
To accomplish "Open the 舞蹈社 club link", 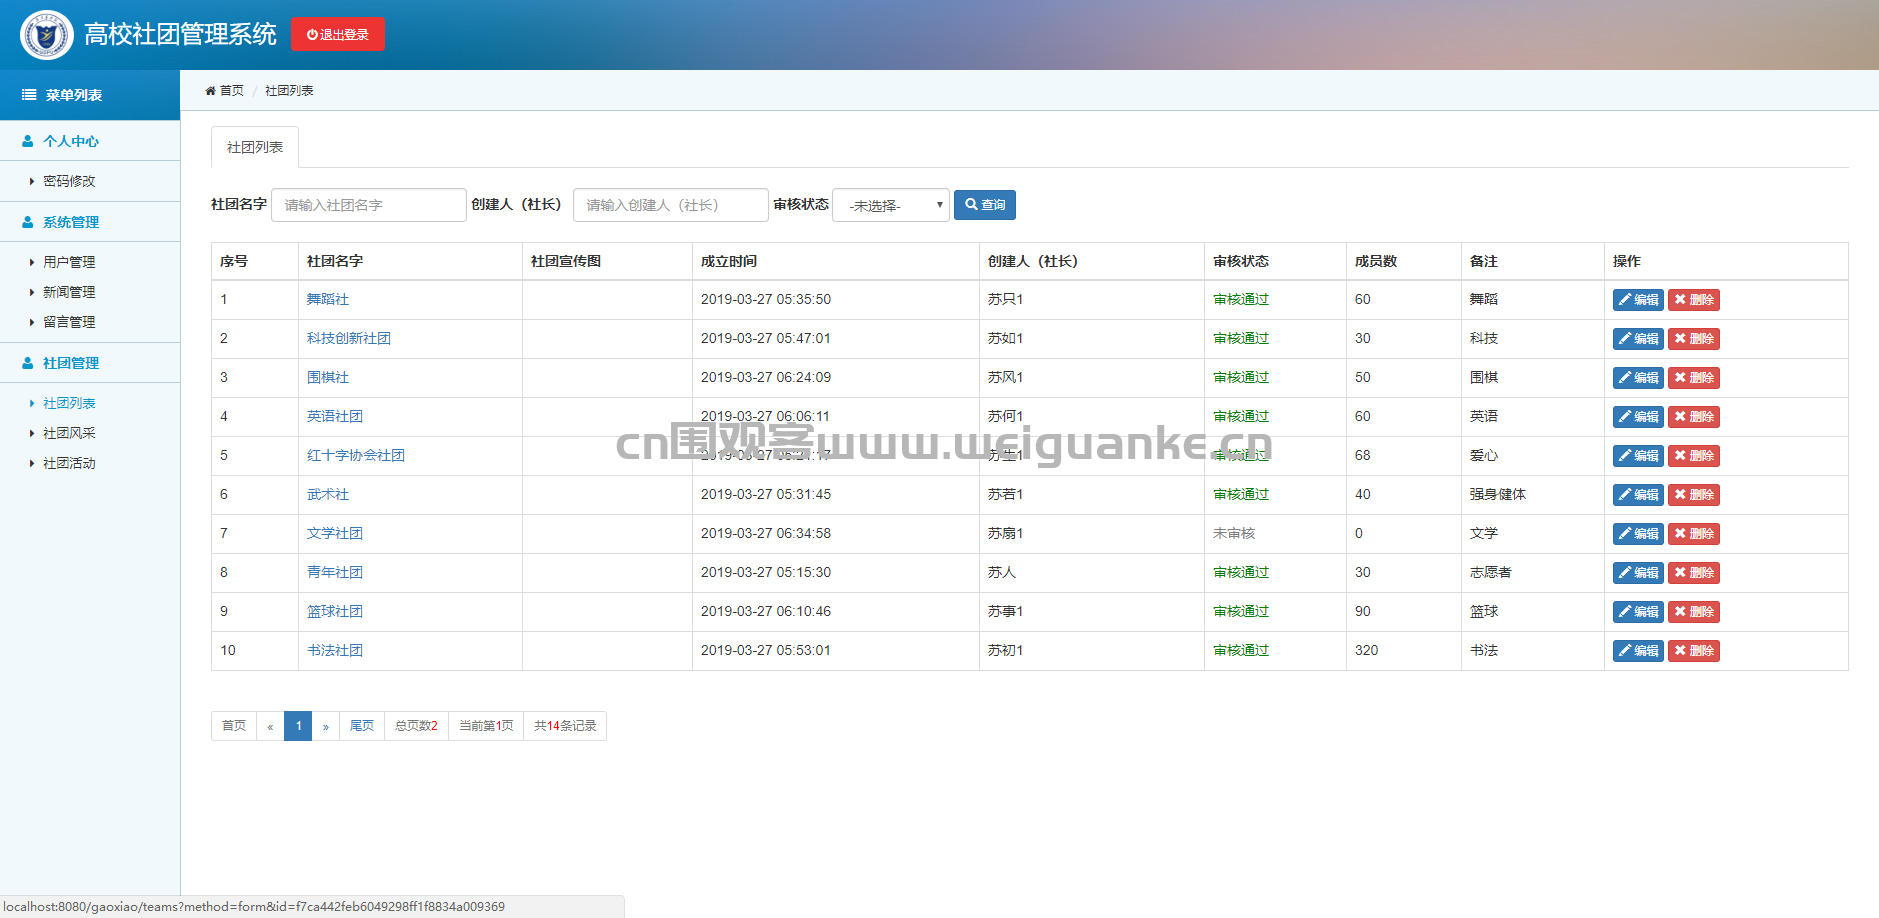I will tap(328, 299).
